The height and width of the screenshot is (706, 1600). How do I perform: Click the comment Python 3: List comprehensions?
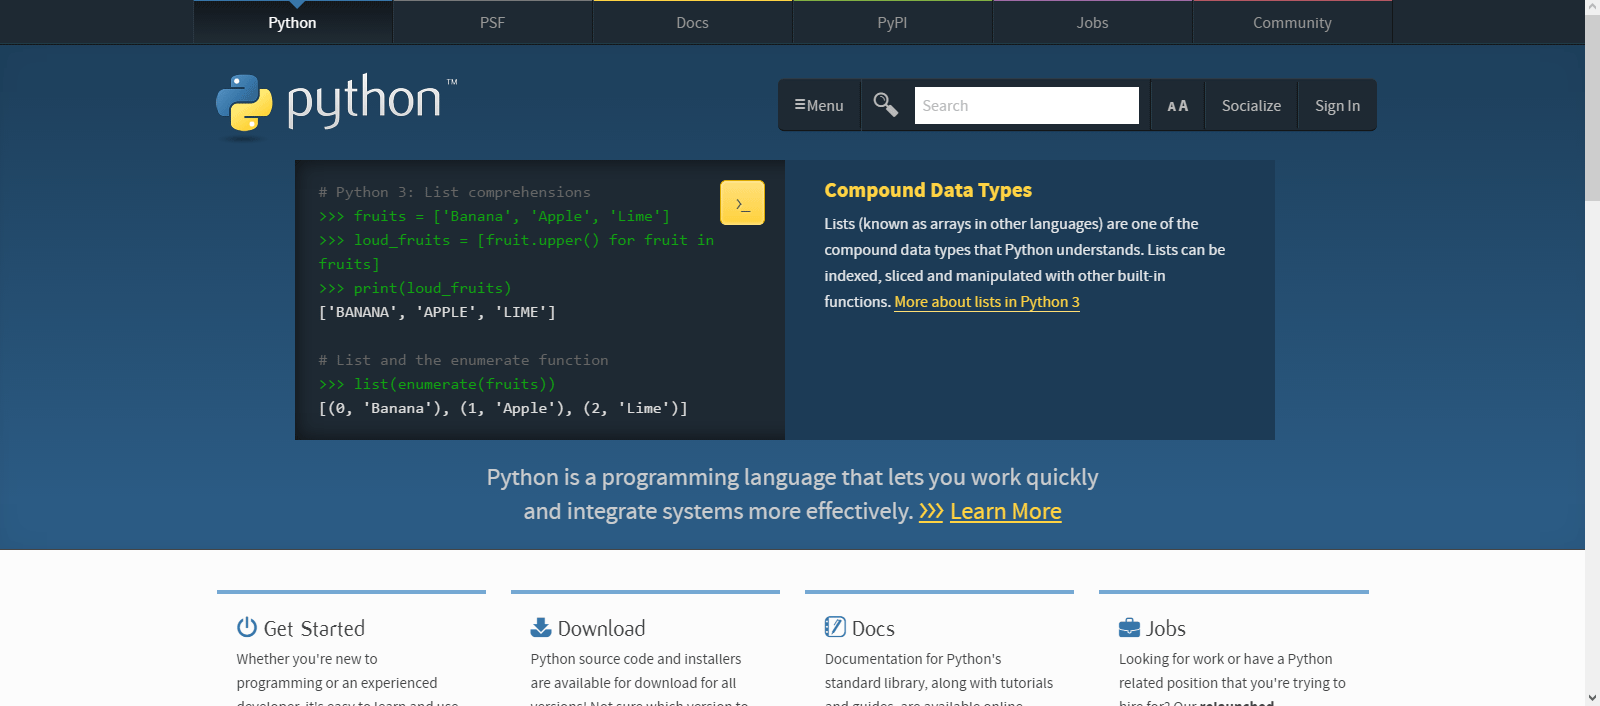pyautogui.click(x=455, y=192)
